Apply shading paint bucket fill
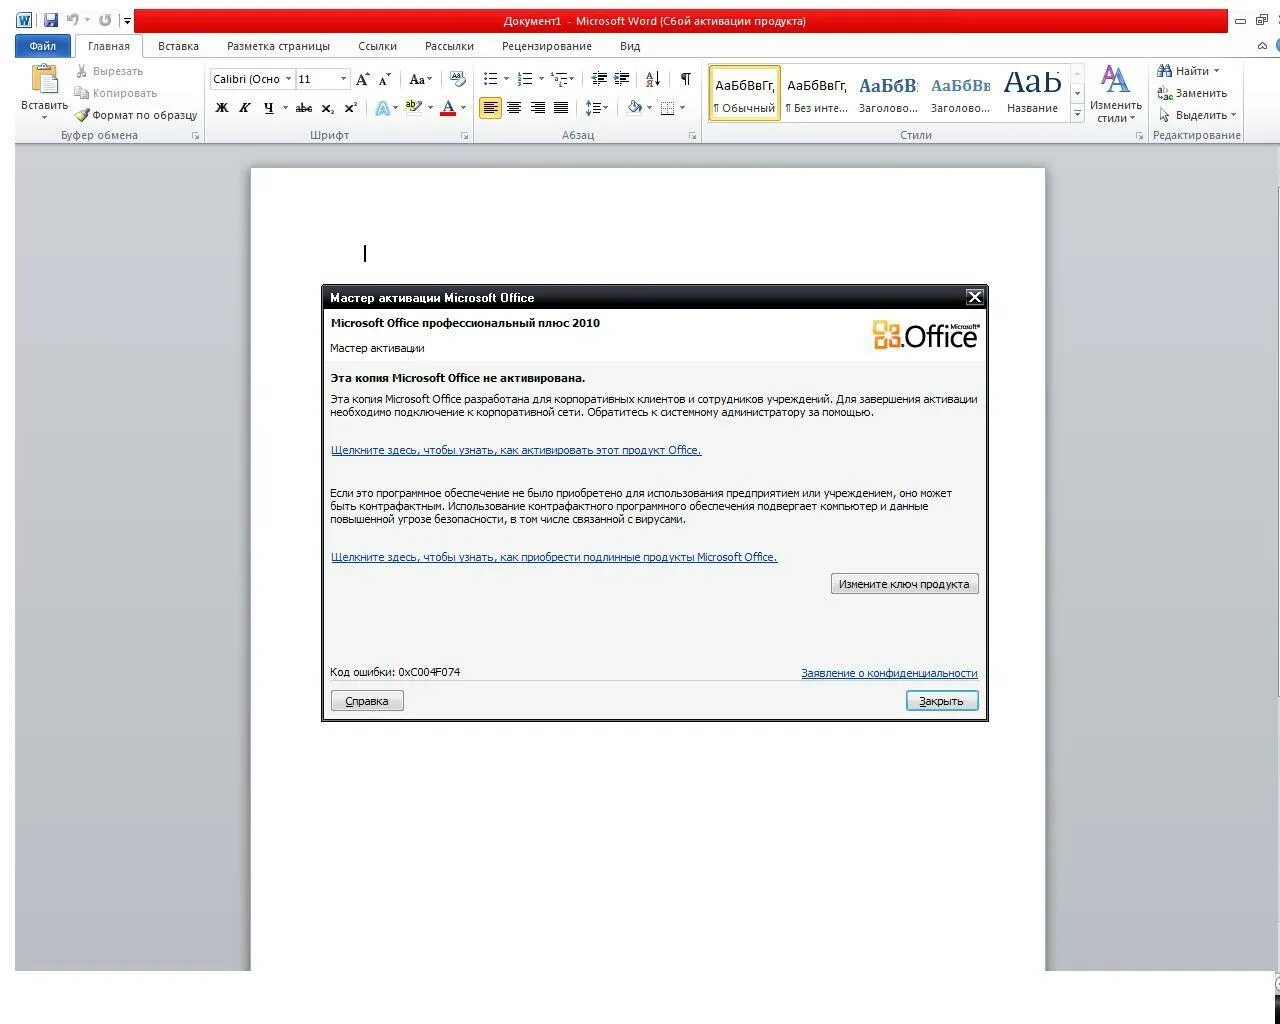Viewport: 1280px width, 1024px height. [634, 108]
